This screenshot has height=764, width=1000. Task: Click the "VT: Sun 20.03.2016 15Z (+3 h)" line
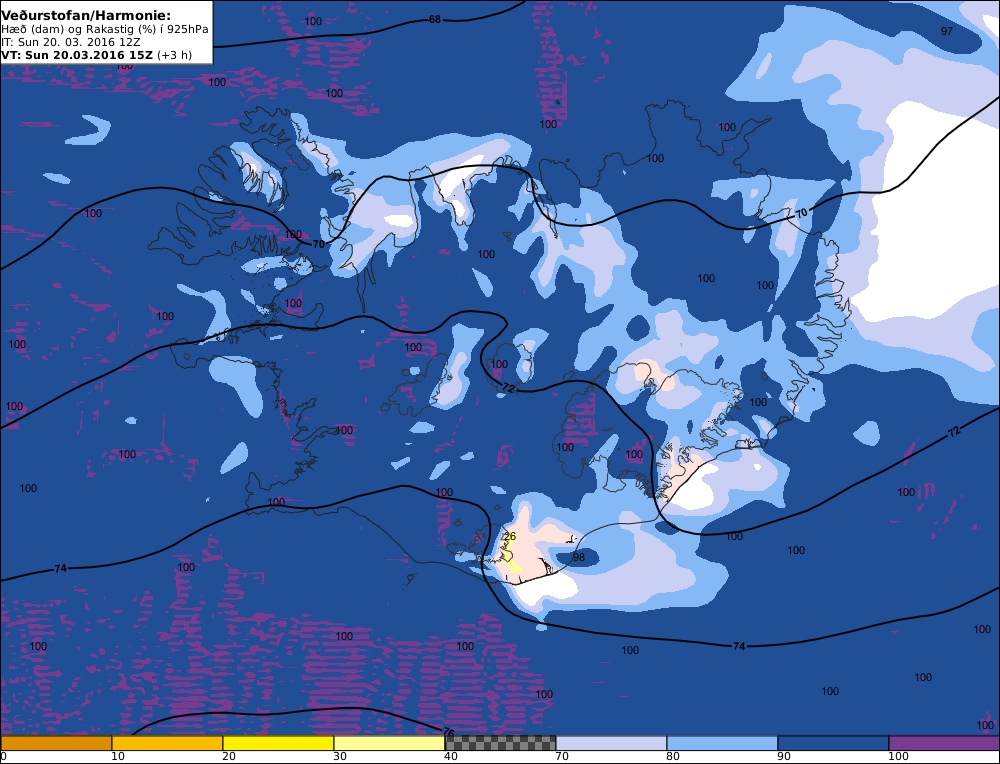click(96, 55)
